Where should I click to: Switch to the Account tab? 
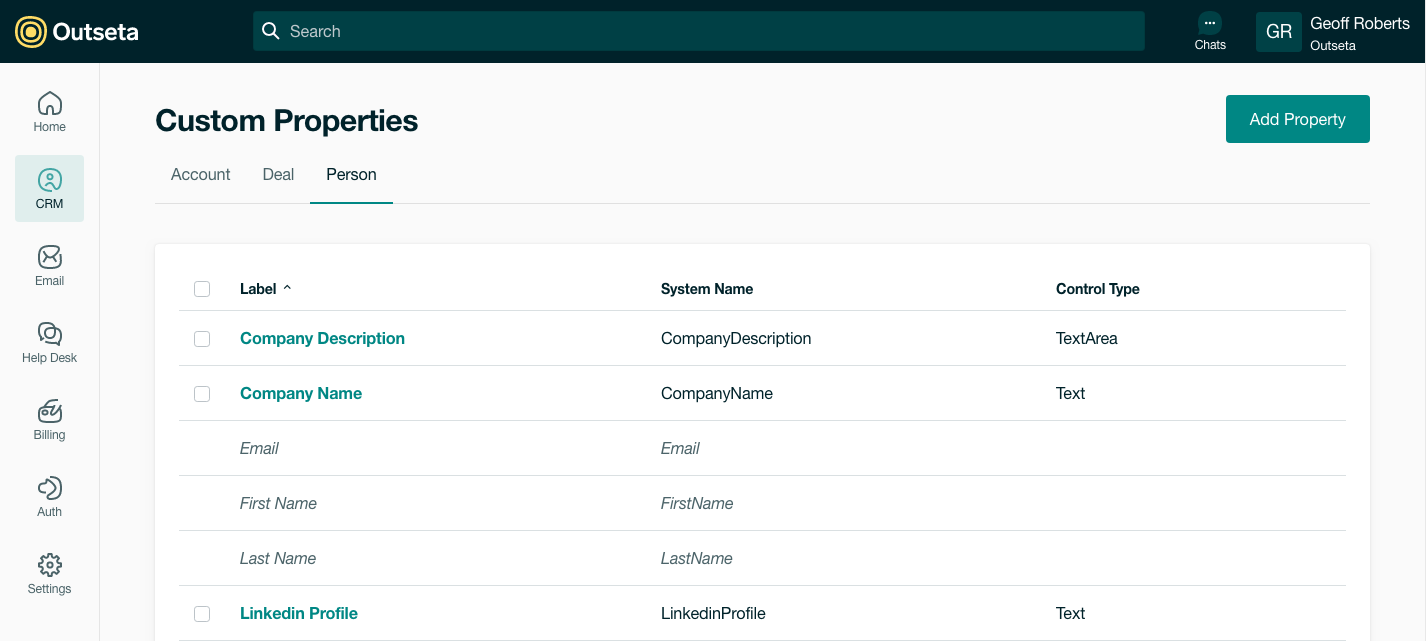click(x=200, y=174)
